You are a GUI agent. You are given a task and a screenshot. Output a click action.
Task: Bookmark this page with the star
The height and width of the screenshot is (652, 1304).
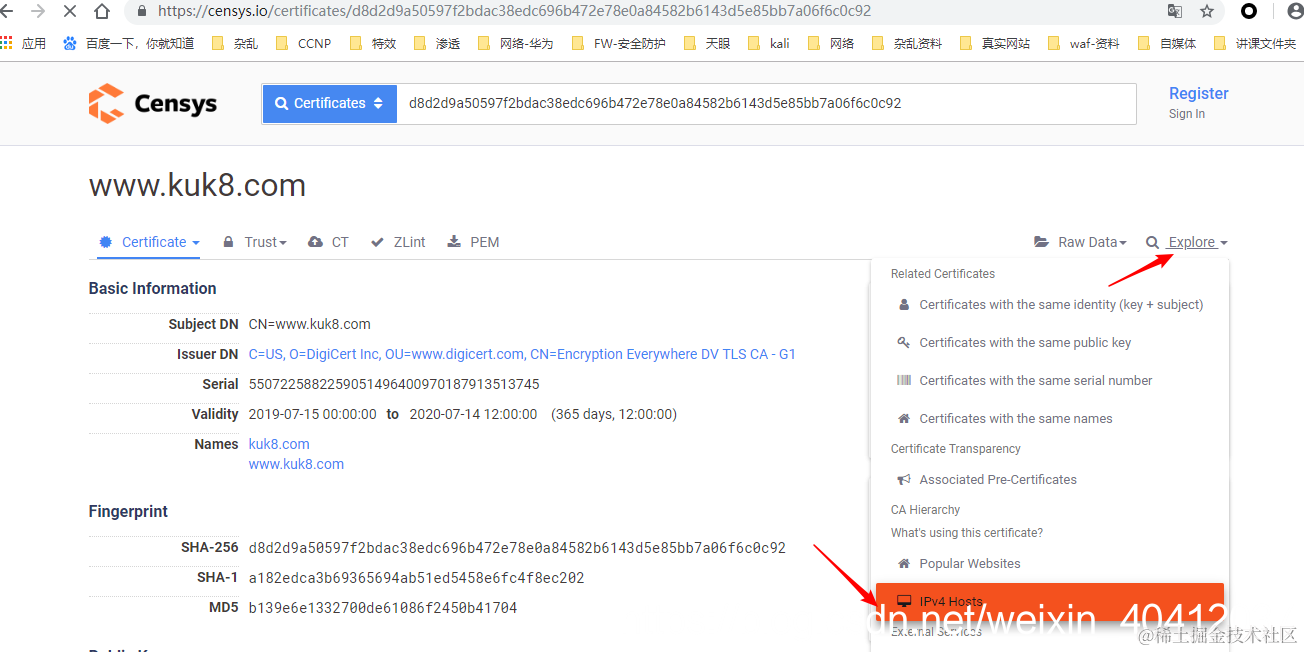coord(1207,11)
